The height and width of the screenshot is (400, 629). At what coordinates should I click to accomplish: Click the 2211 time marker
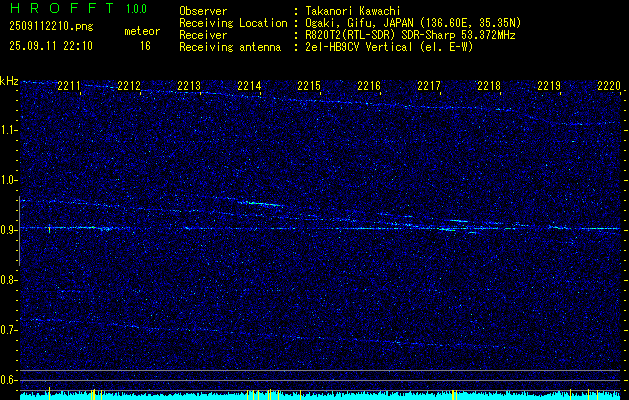click(x=69, y=87)
